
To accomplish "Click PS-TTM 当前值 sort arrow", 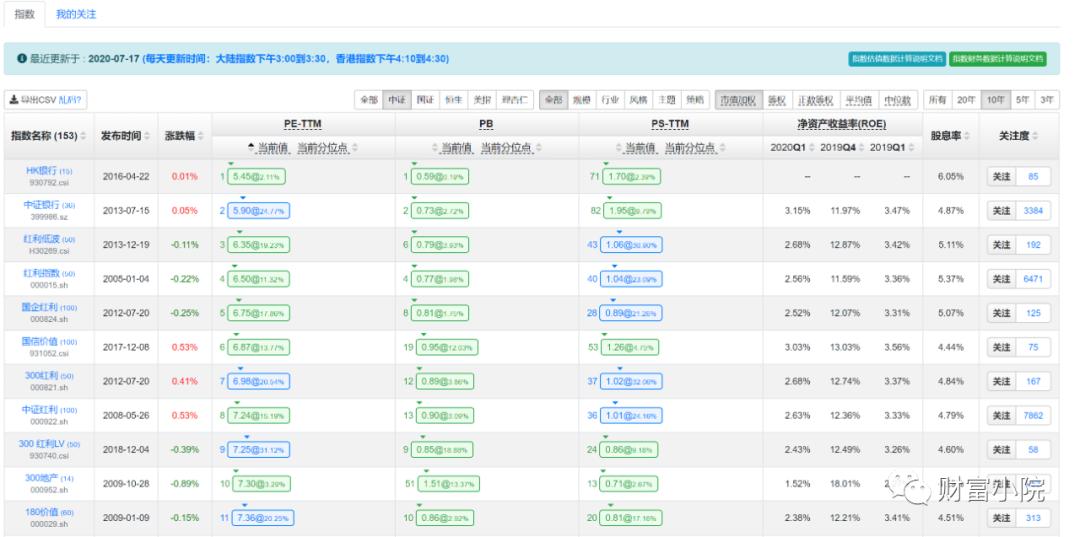I will click(x=619, y=149).
